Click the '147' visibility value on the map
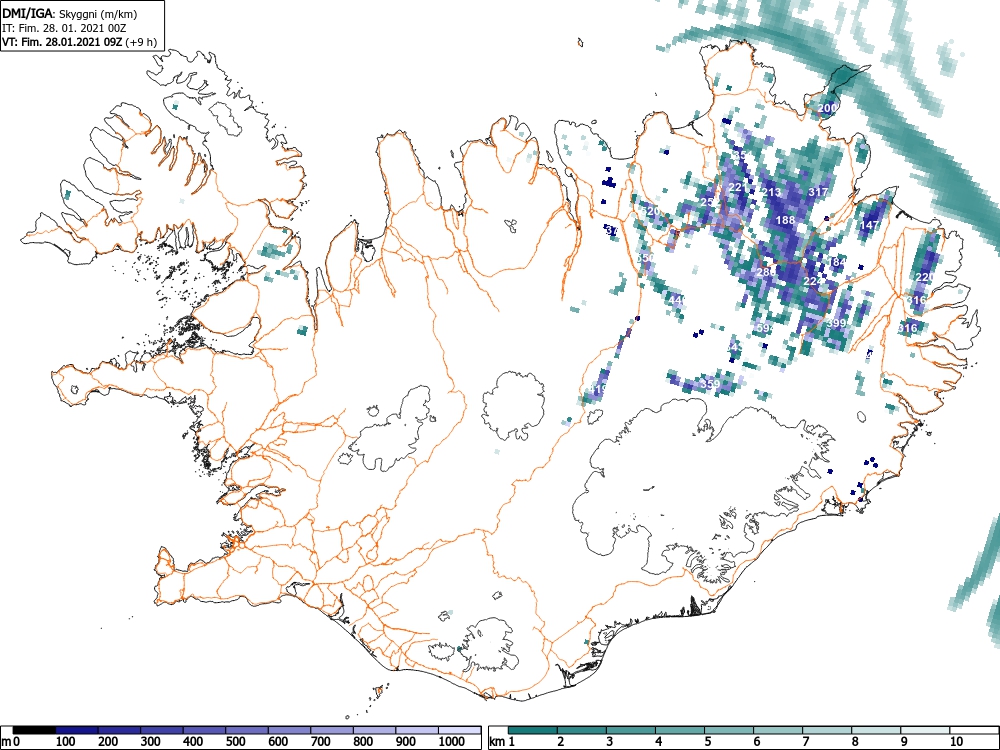 click(869, 225)
